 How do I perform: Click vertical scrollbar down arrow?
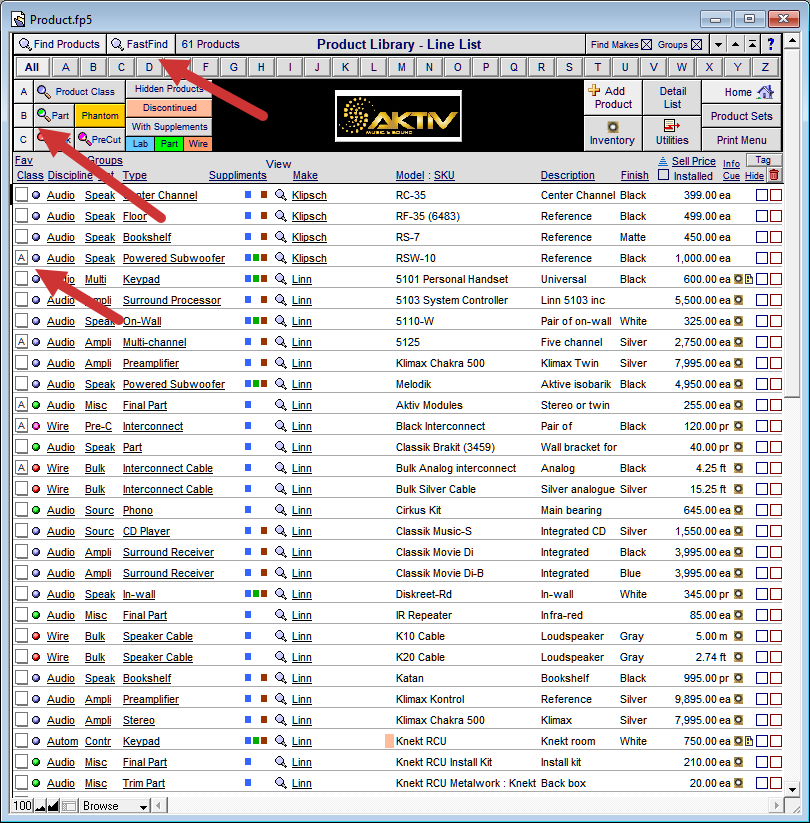click(792, 789)
